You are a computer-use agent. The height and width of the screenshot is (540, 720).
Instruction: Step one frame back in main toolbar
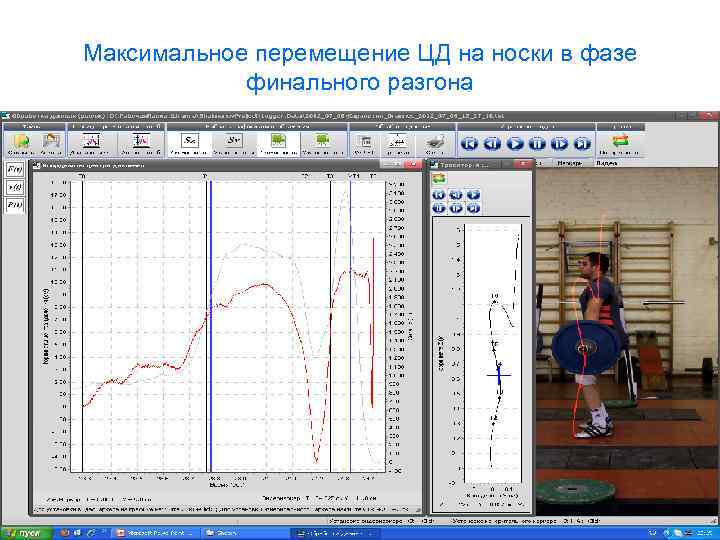pos(492,144)
